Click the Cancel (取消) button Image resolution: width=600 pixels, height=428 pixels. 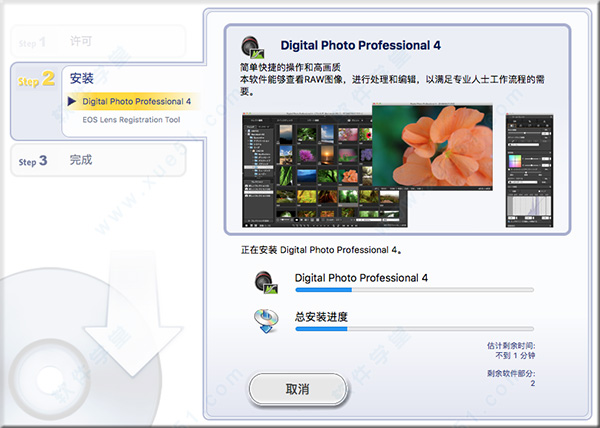[297, 389]
